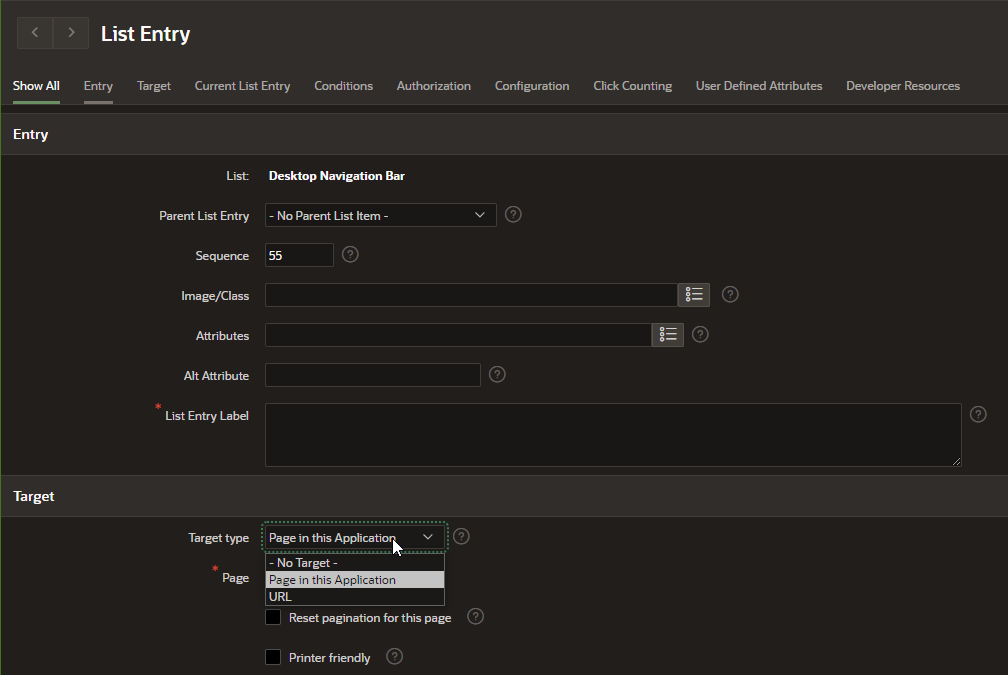The width and height of the screenshot is (1008, 675).
Task: Click the Sequence input field
Action: pyautogui.click(x=299, y=255)
